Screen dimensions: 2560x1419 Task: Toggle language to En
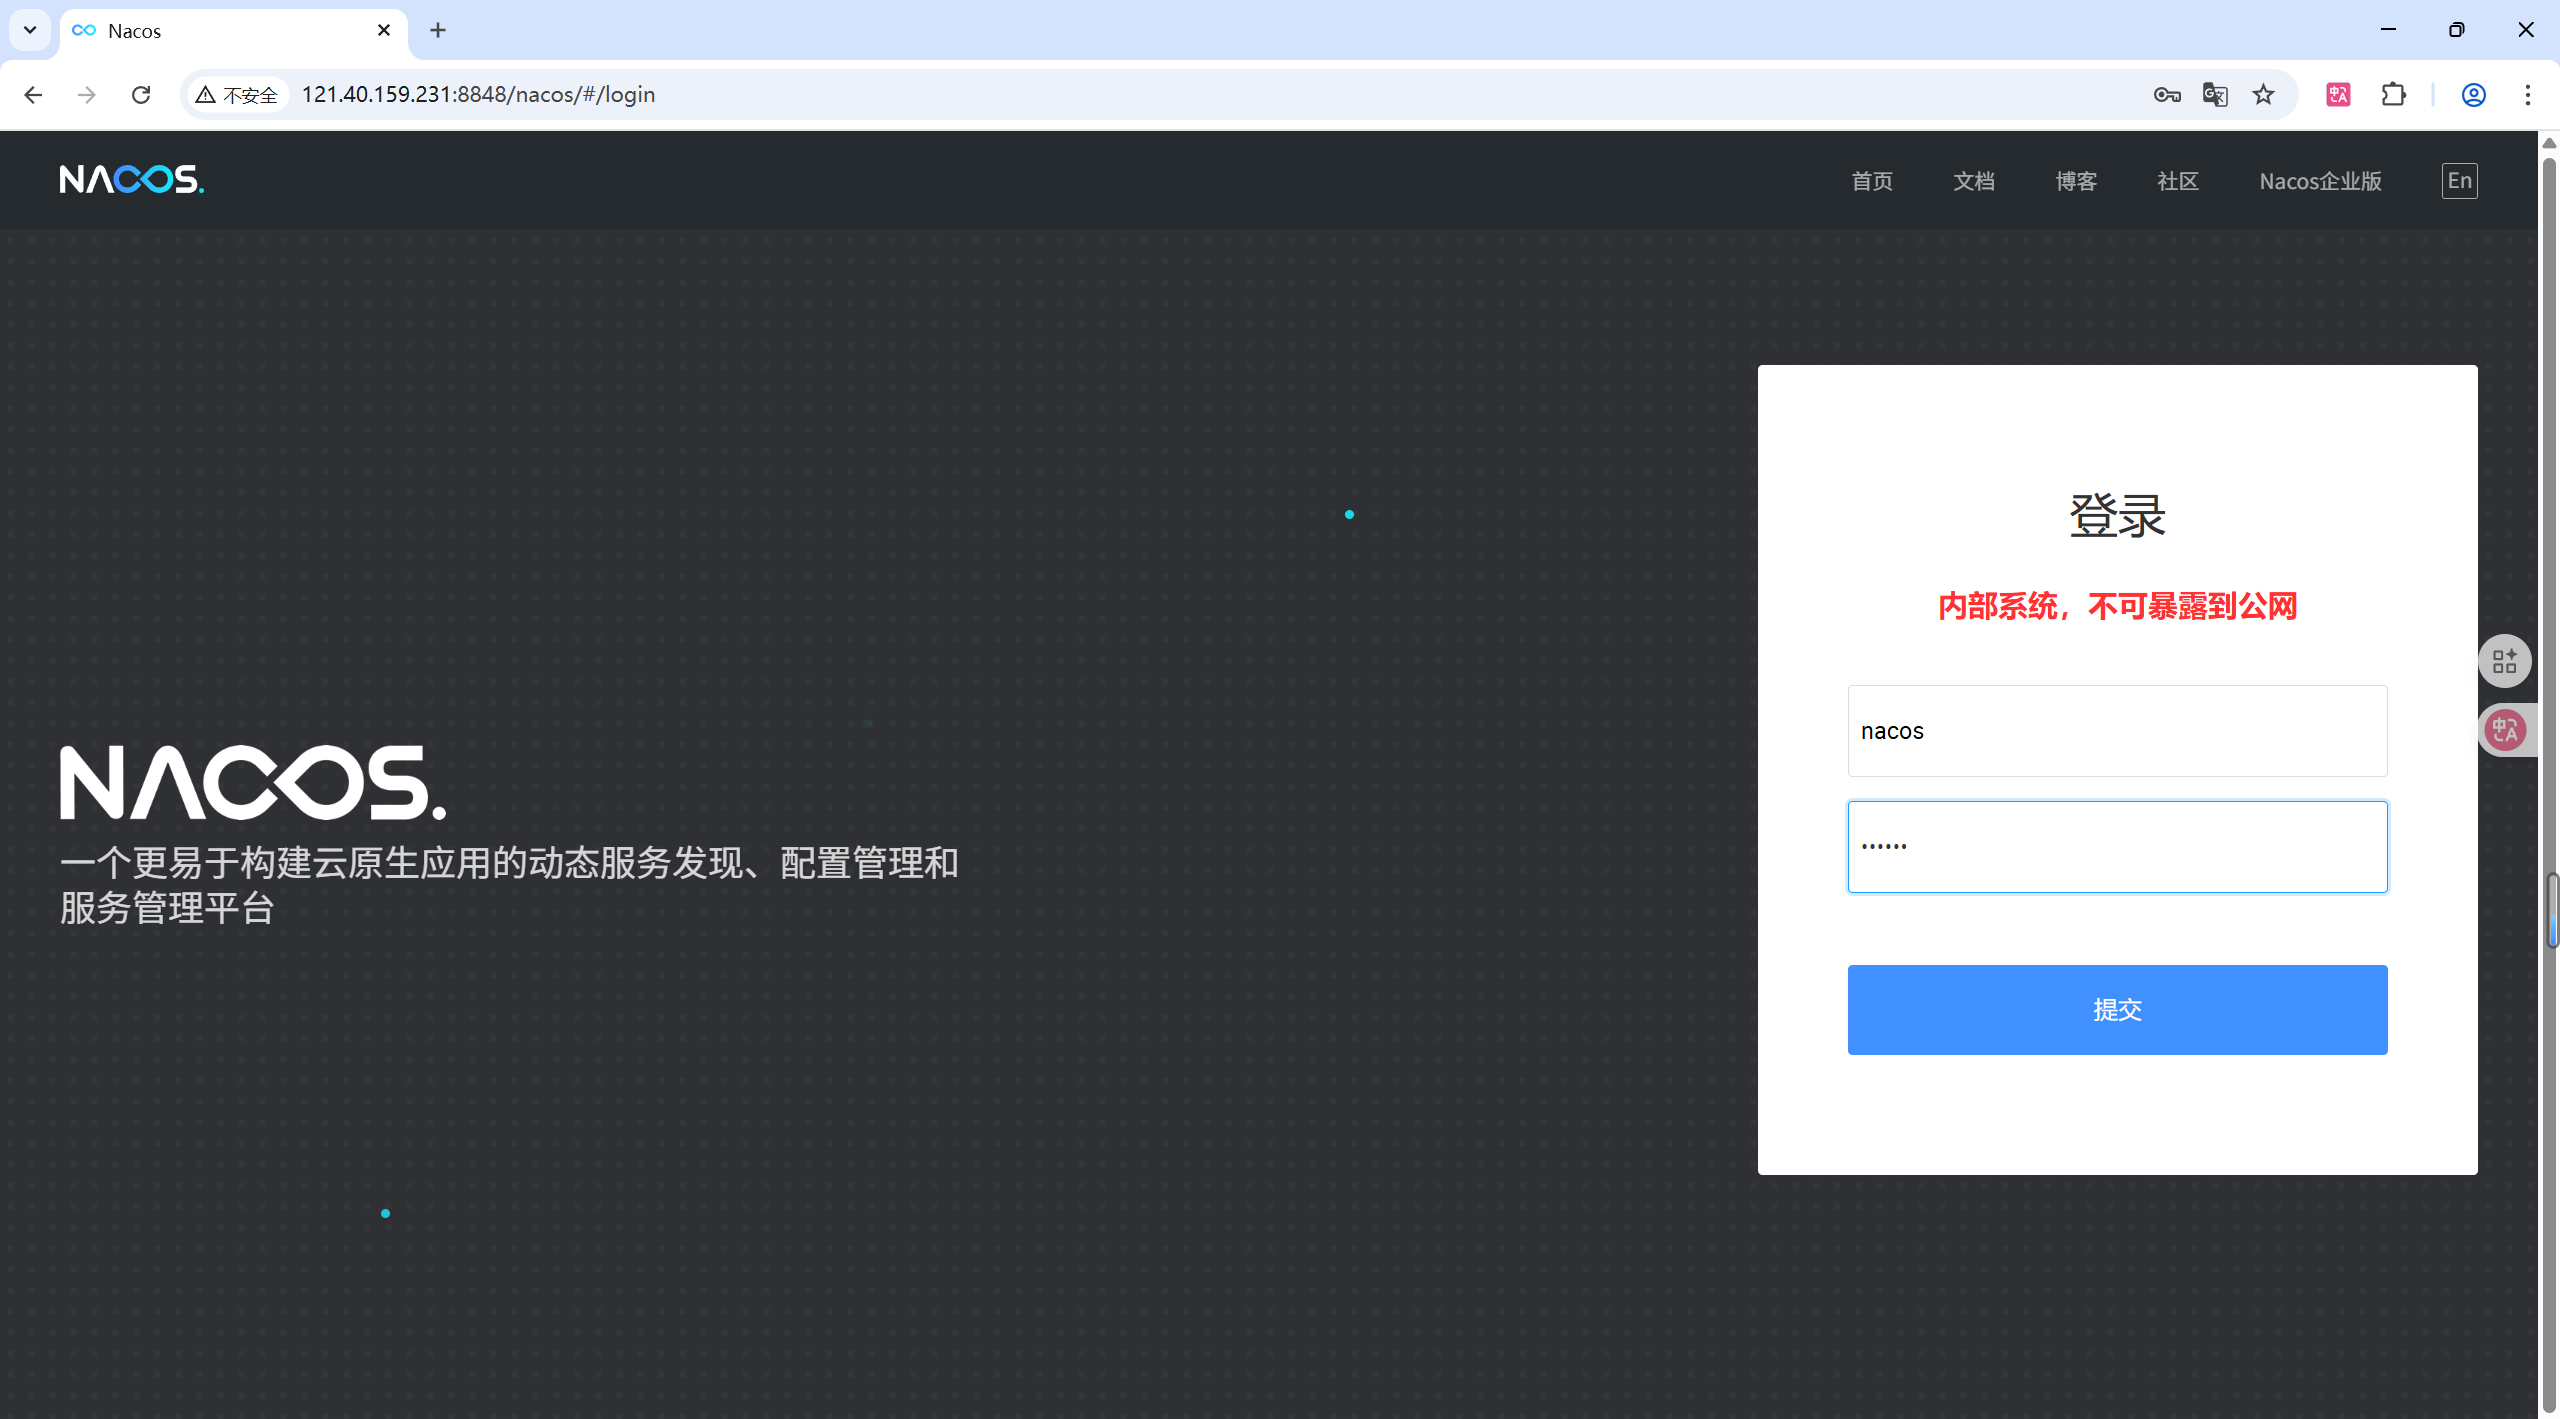2459,181
